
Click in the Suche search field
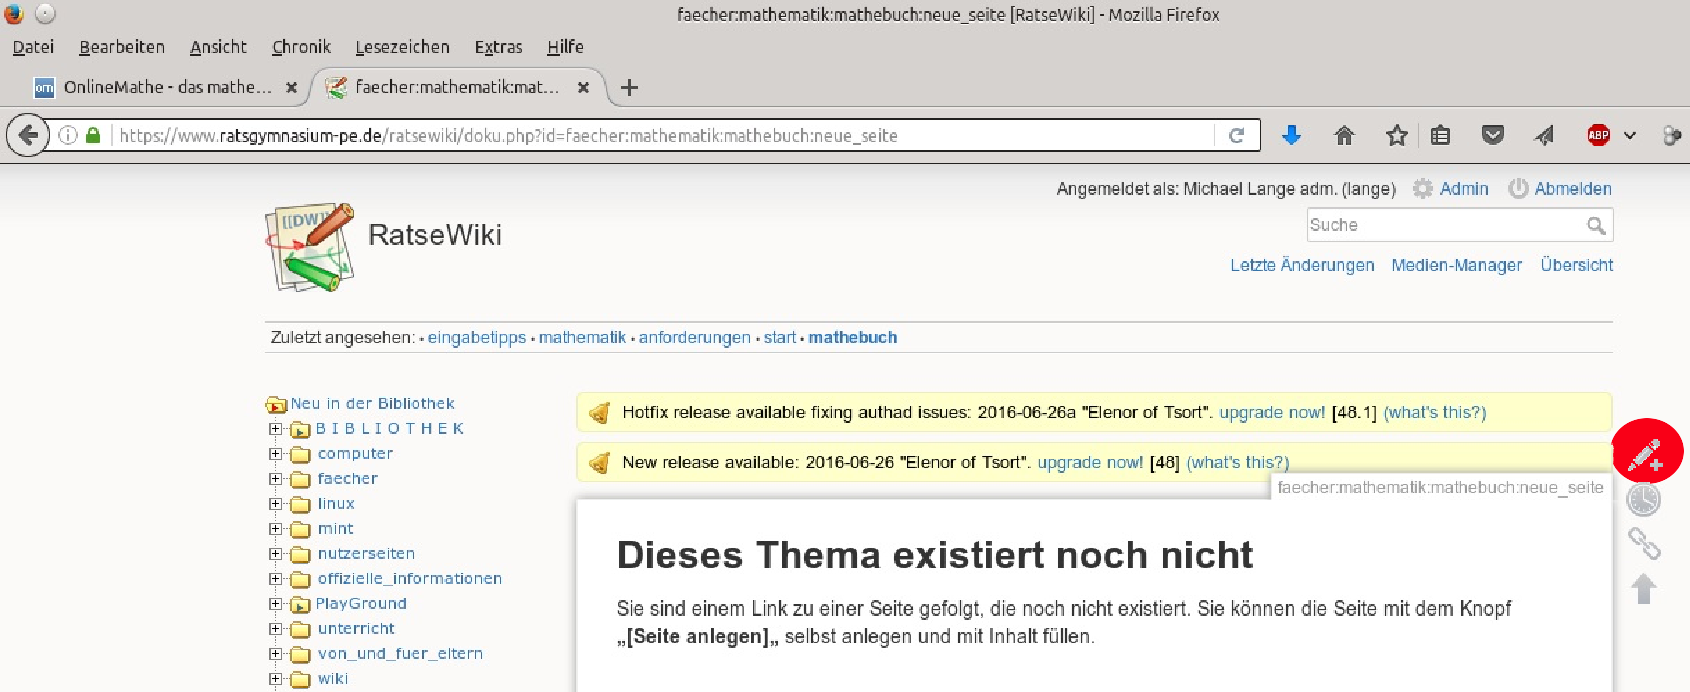pyautogui.click(x=1445, y=226)
